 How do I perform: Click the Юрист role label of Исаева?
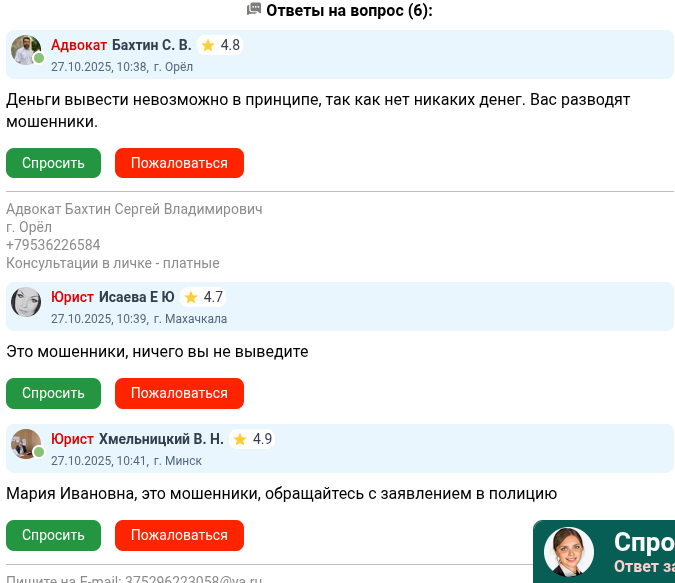point(72,297)
